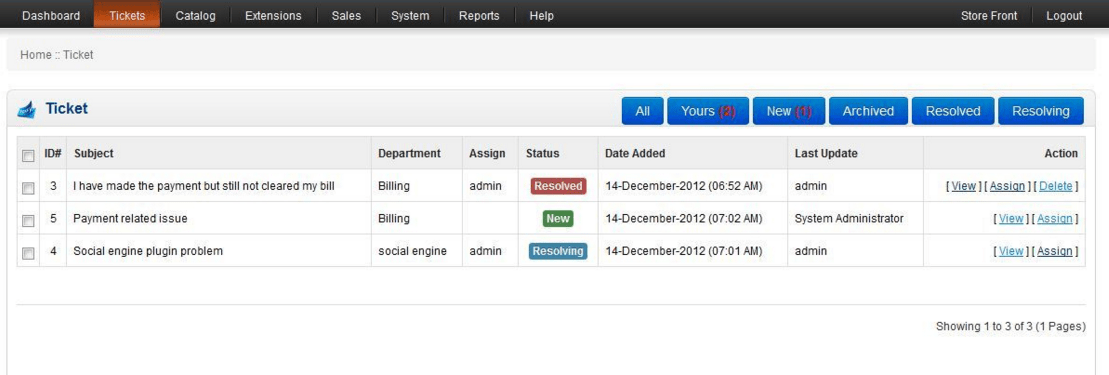Click the ticket icon beside Ticket heading

coord(27,110)
